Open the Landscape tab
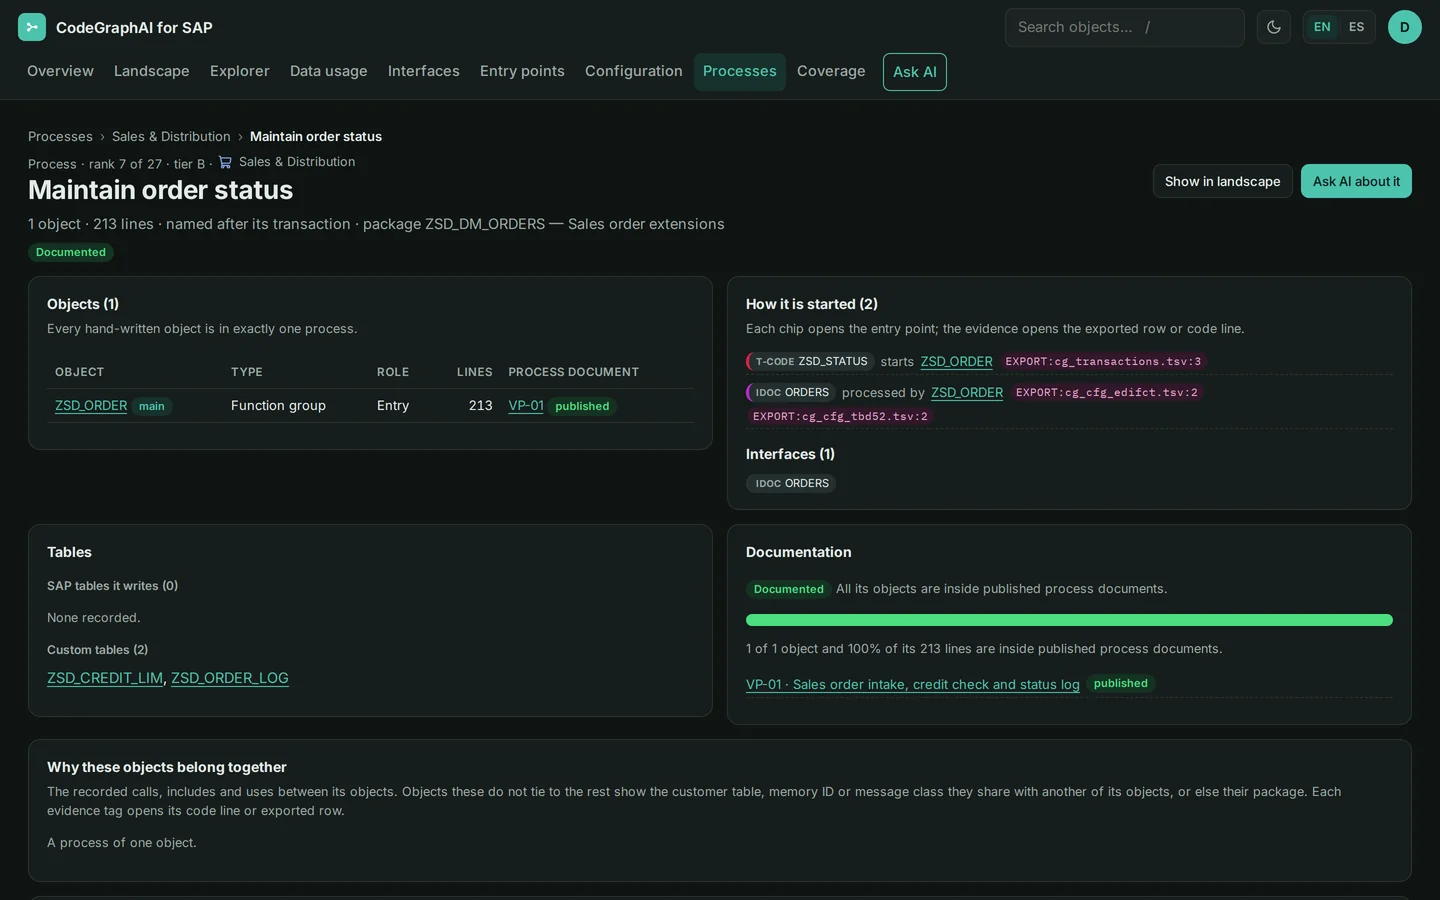 coord(152,71)
